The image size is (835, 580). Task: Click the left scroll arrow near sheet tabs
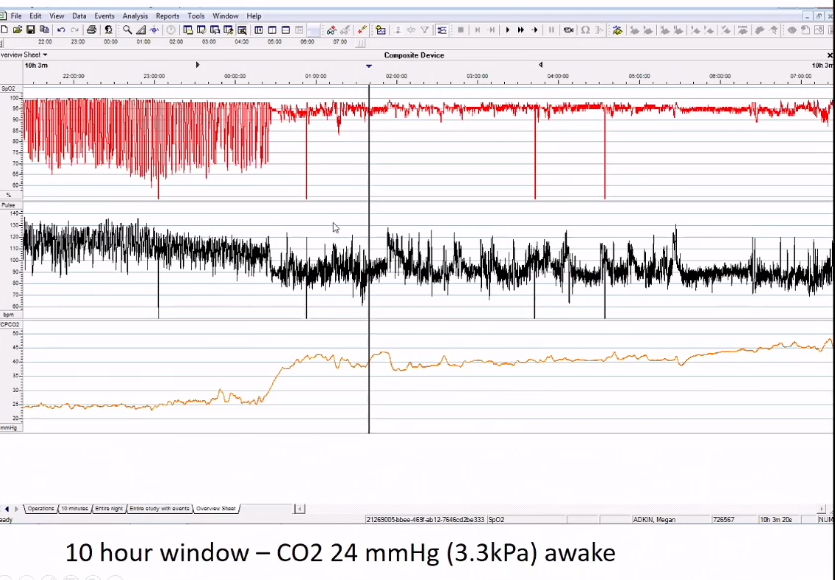tap(8, 508)
